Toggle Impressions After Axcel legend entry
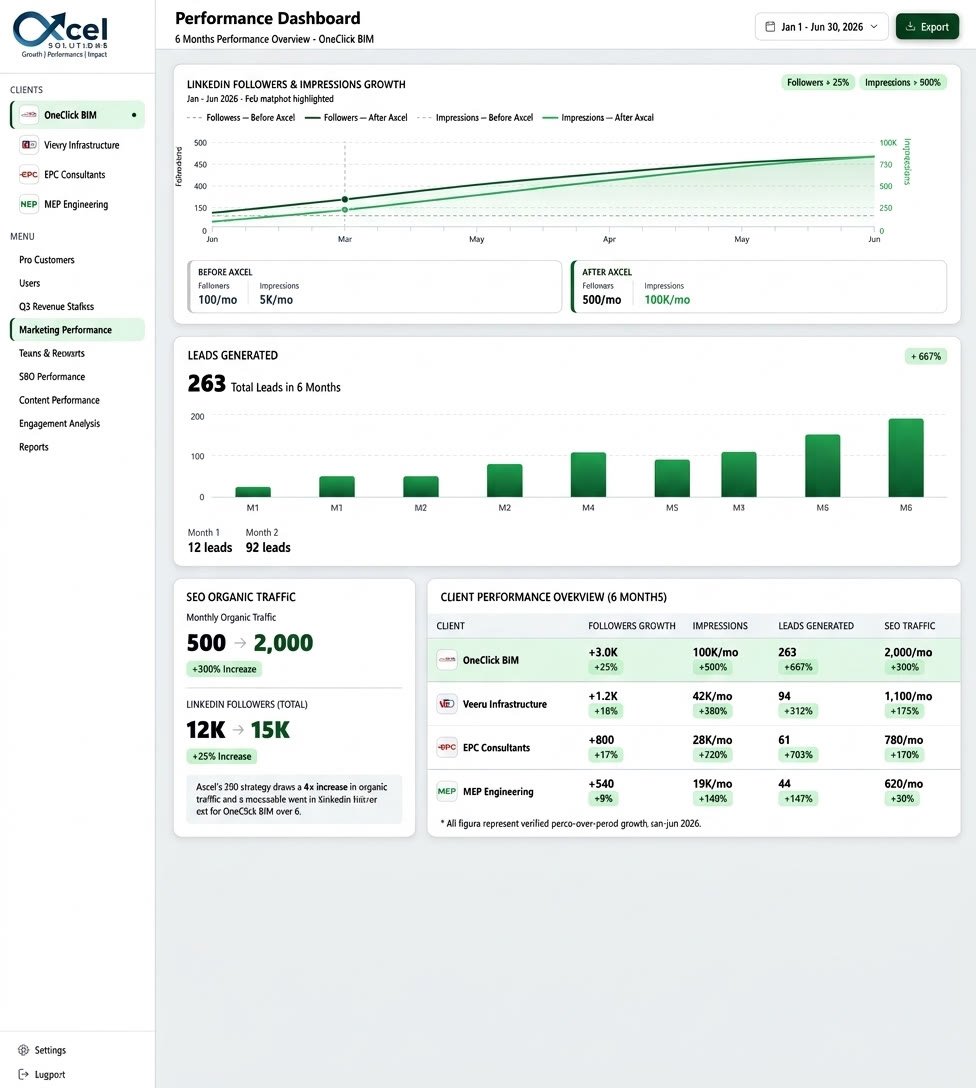Viewport: 976px width, 1088px height. click(x=598, y=118)
